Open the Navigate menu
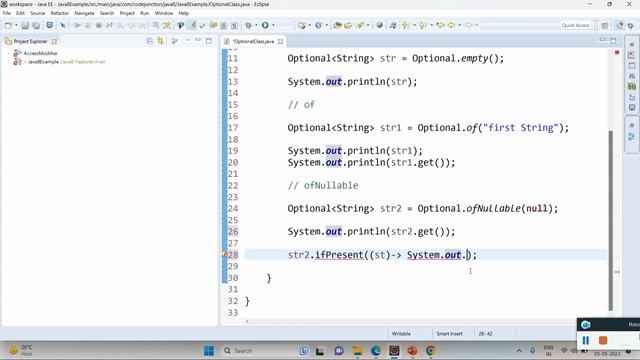 coord(84,13)
